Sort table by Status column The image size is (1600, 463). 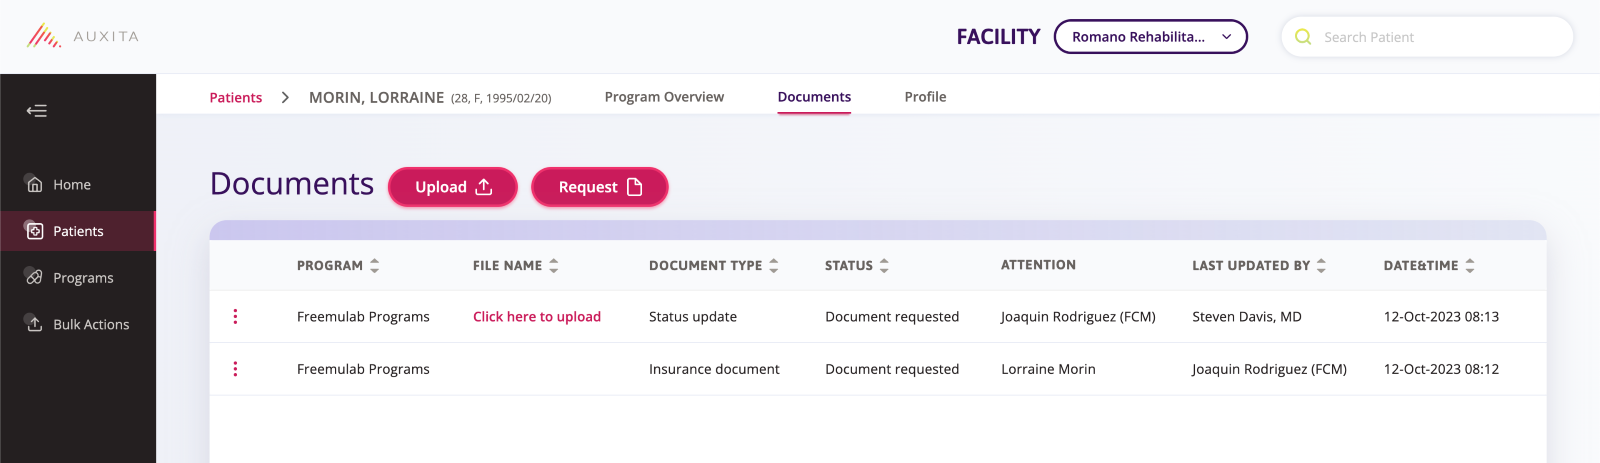[884, 266]
